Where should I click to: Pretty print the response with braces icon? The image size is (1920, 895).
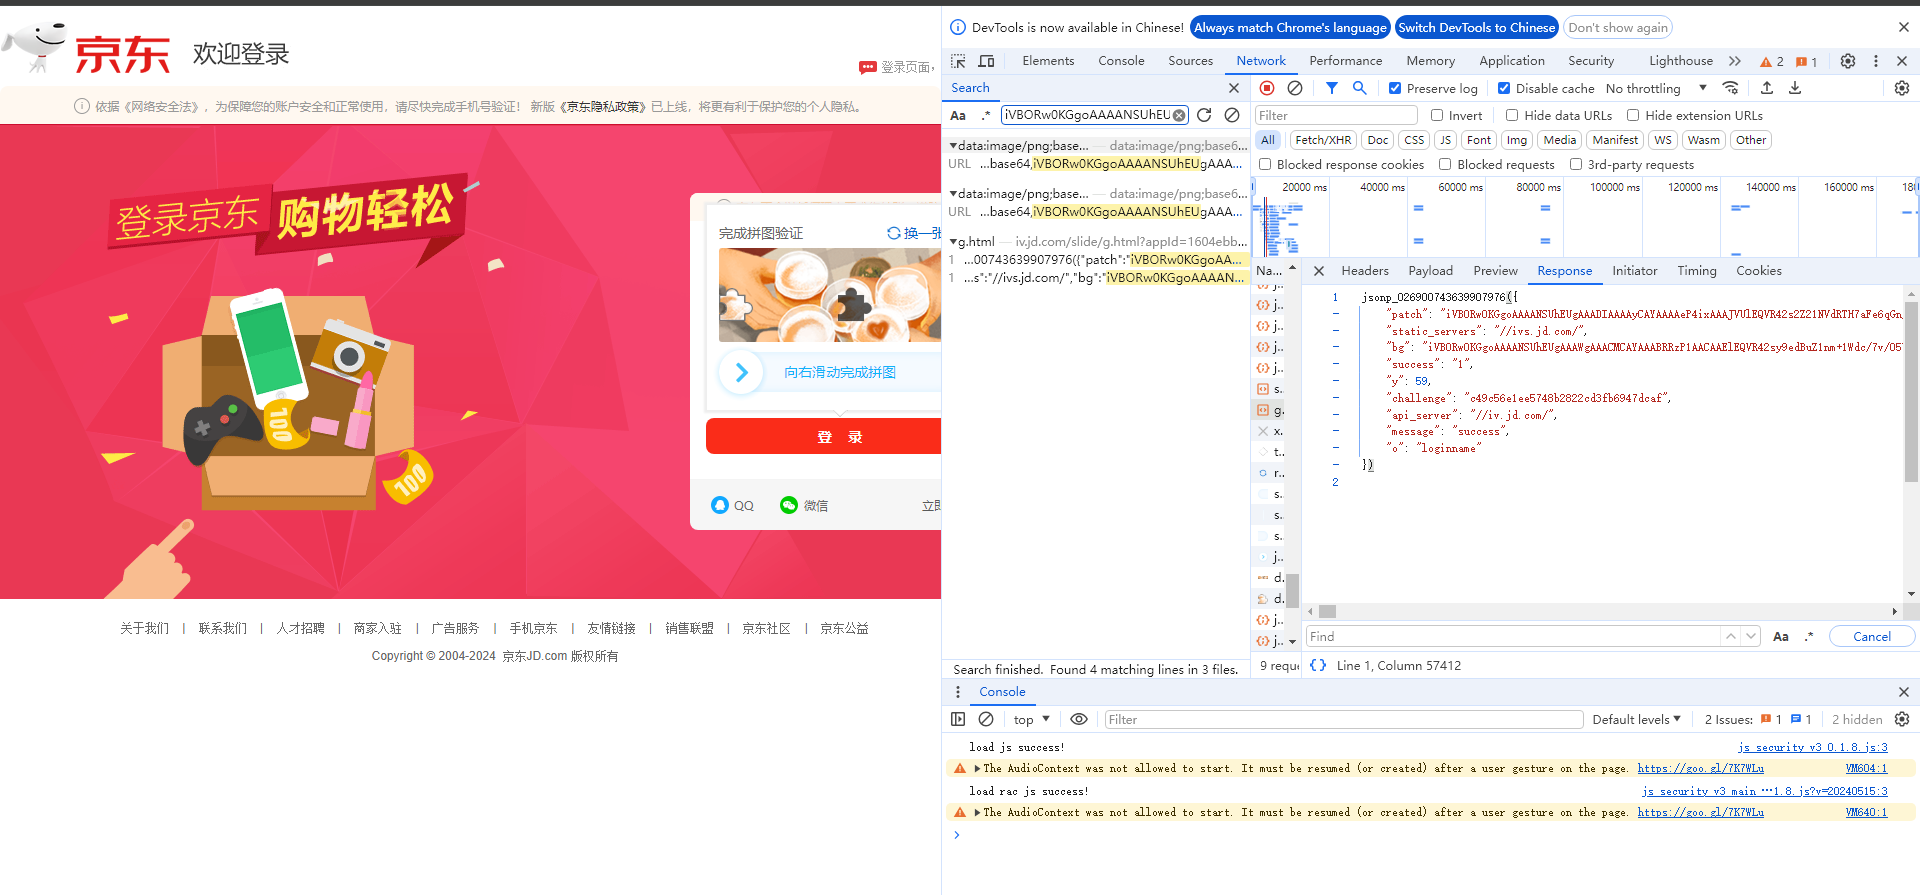pyautogui.click(x=1318, y=665)
